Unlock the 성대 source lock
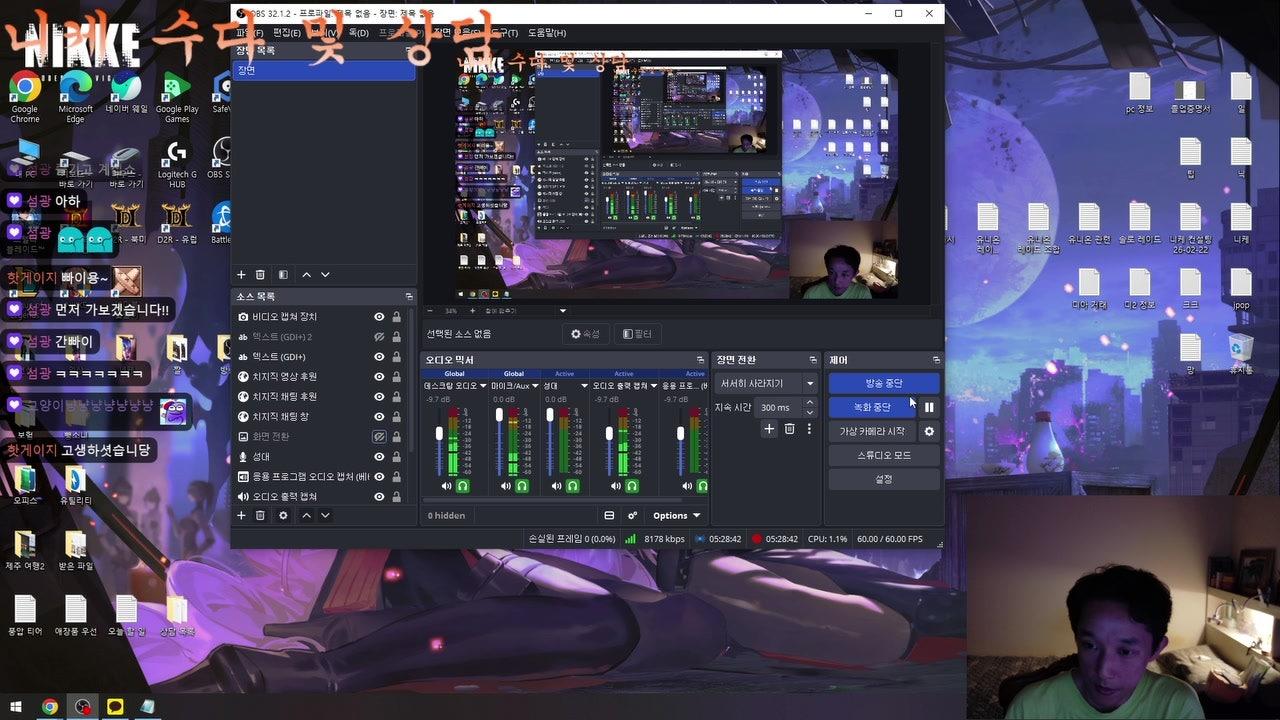The height and width of the screenshot is (720, 1280). [397, 457]
